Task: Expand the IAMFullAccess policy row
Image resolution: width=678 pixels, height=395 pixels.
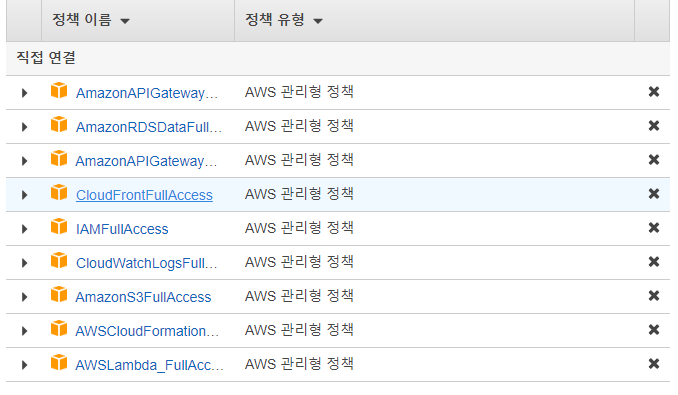Action: point(25,229)
